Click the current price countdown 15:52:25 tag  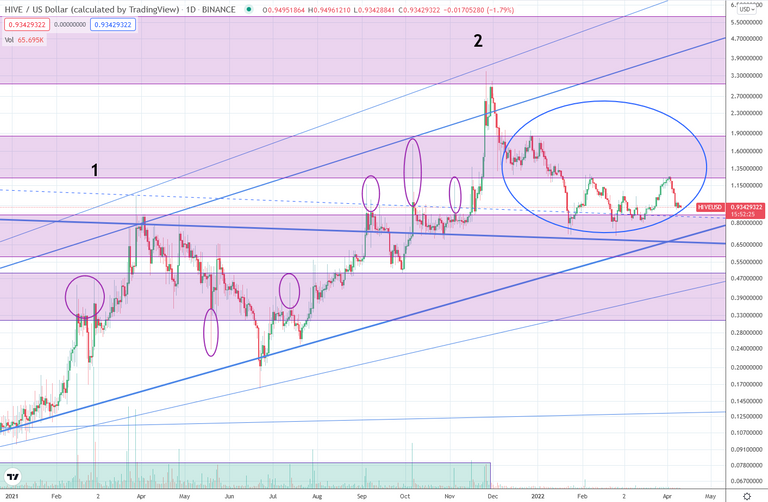745,215
